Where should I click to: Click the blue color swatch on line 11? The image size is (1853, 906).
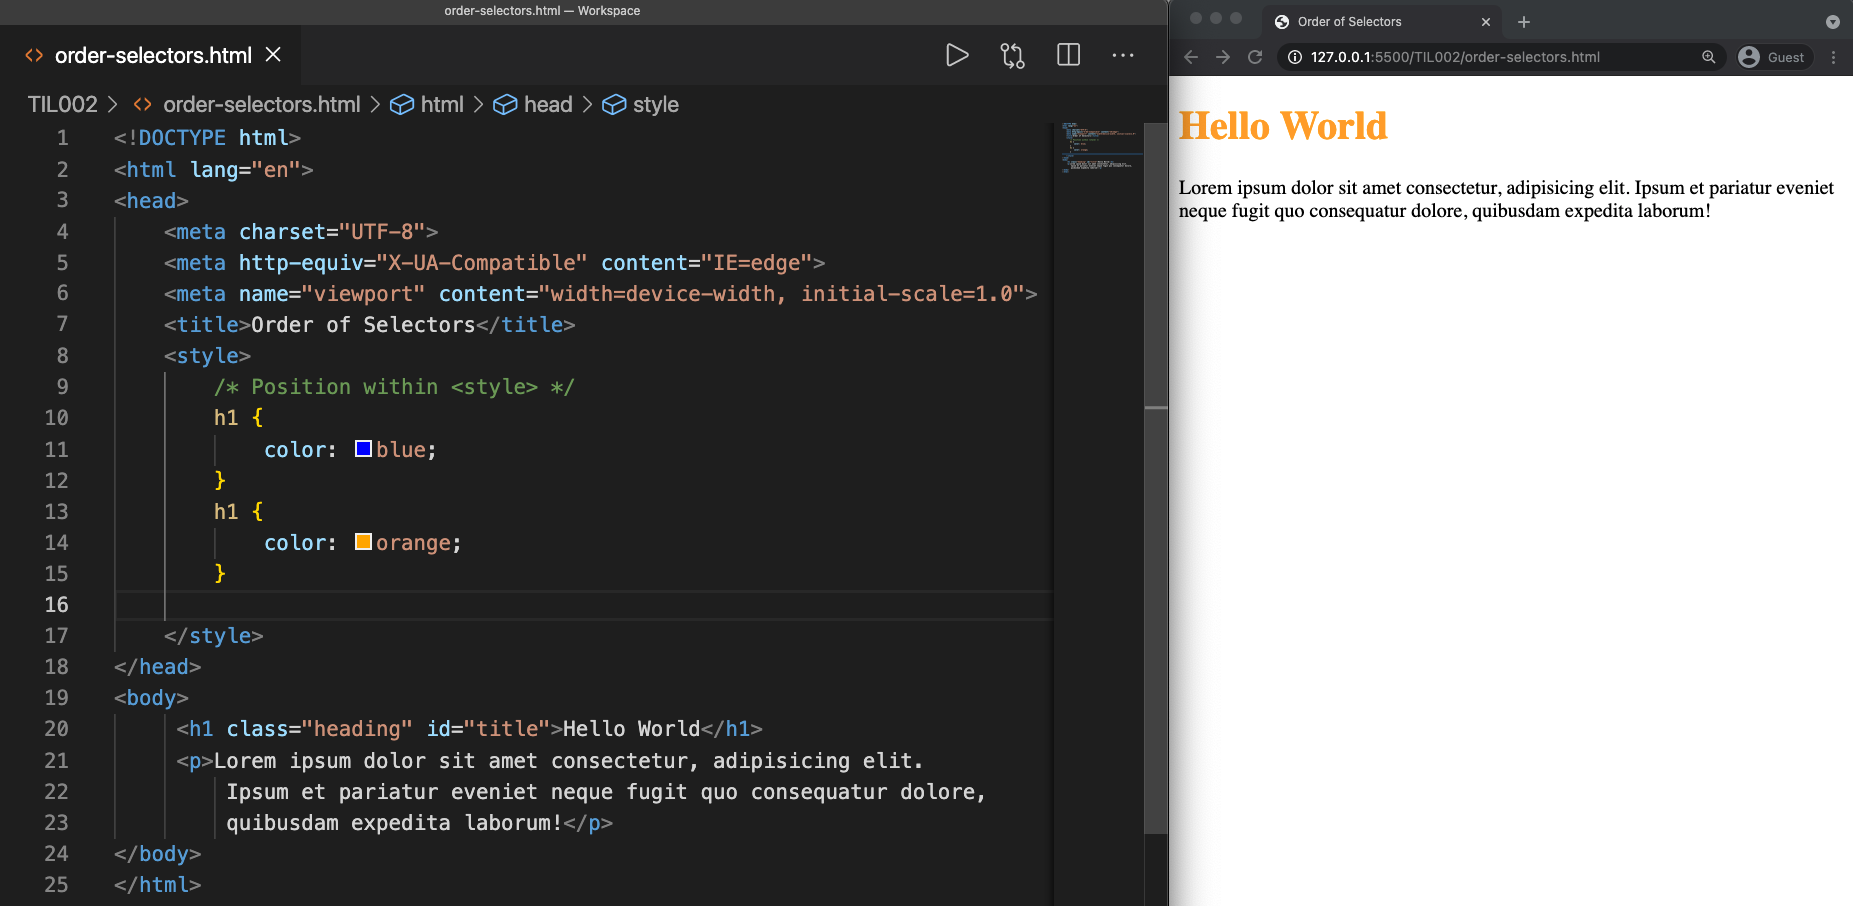(x=364, y=449)
